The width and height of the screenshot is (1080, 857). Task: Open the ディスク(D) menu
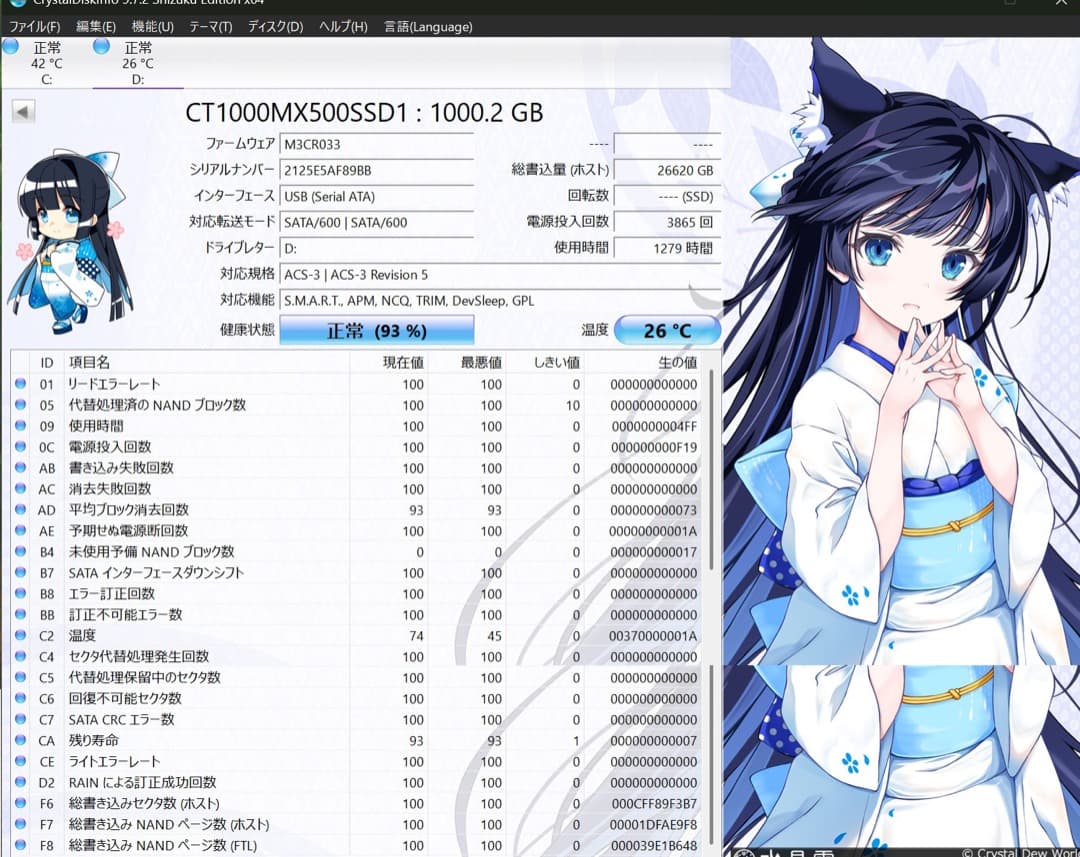[275, 27]
